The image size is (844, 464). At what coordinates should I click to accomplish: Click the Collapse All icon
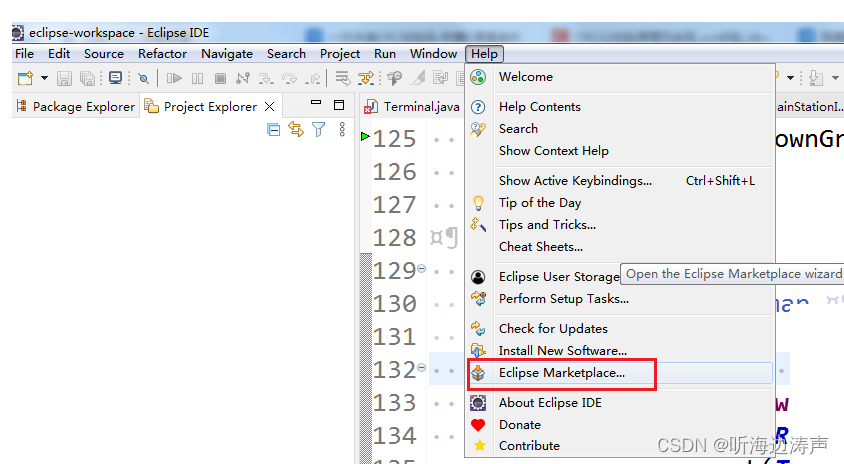pyautogui.click(x=273, y=130)
